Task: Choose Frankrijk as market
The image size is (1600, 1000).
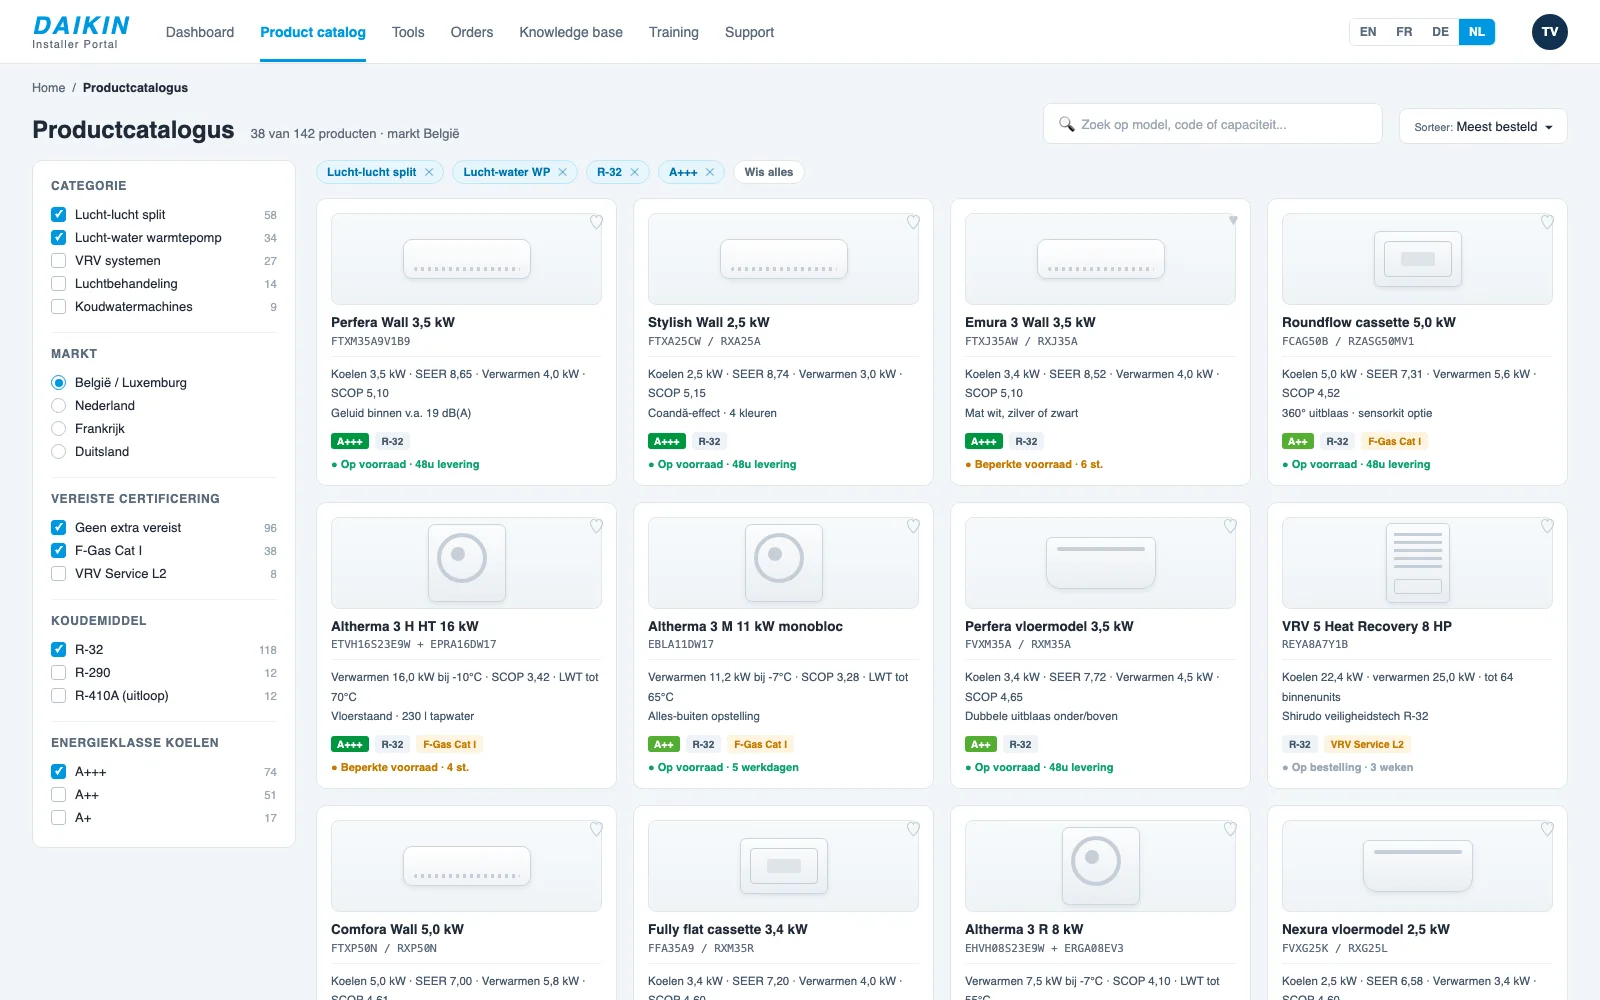Action: 58,428
